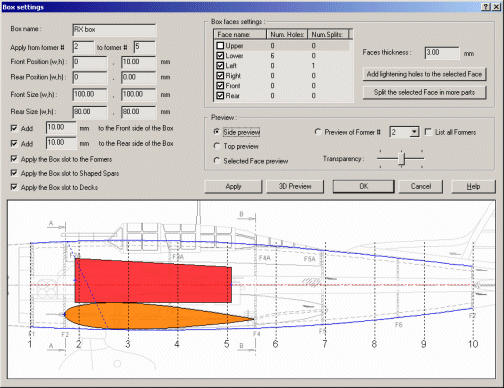This screenshot has height=388, width=504.
Task: Adjust the Transparency slider handle
Action: coord(402,159)
